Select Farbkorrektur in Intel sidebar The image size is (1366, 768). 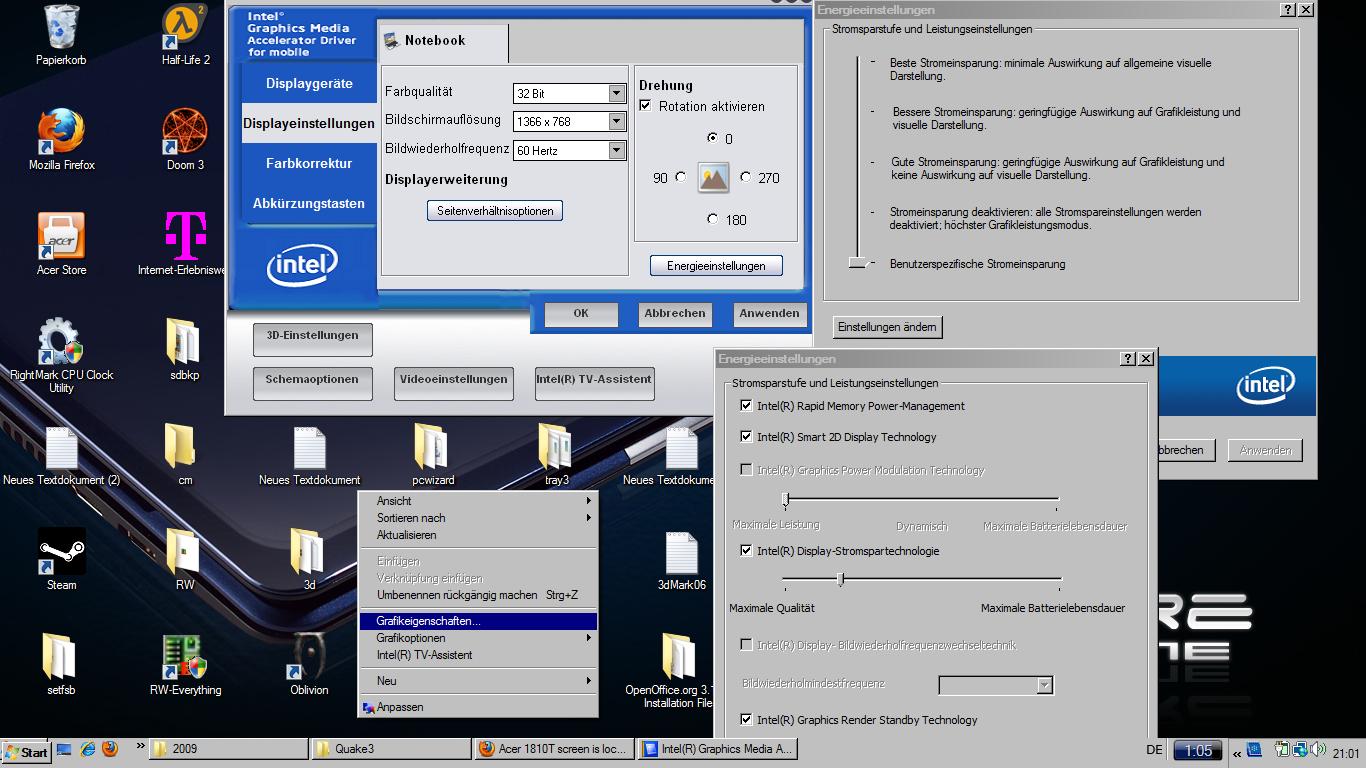tap(309, 163)
